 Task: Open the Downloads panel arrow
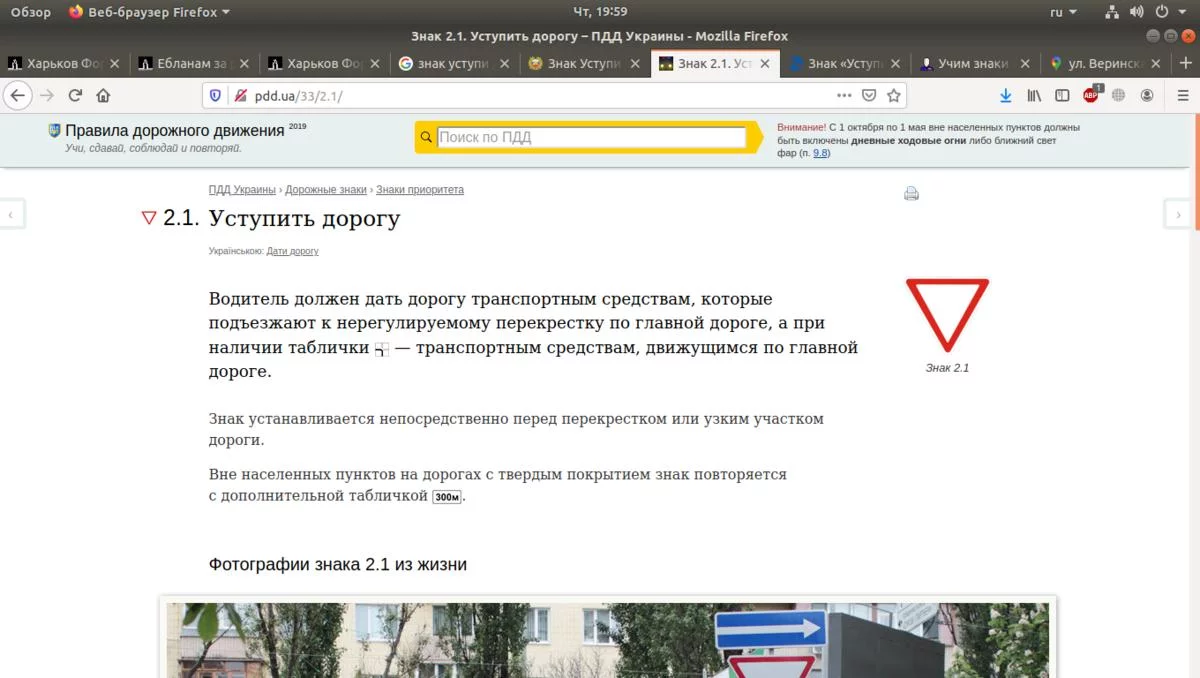(1006, 96)
